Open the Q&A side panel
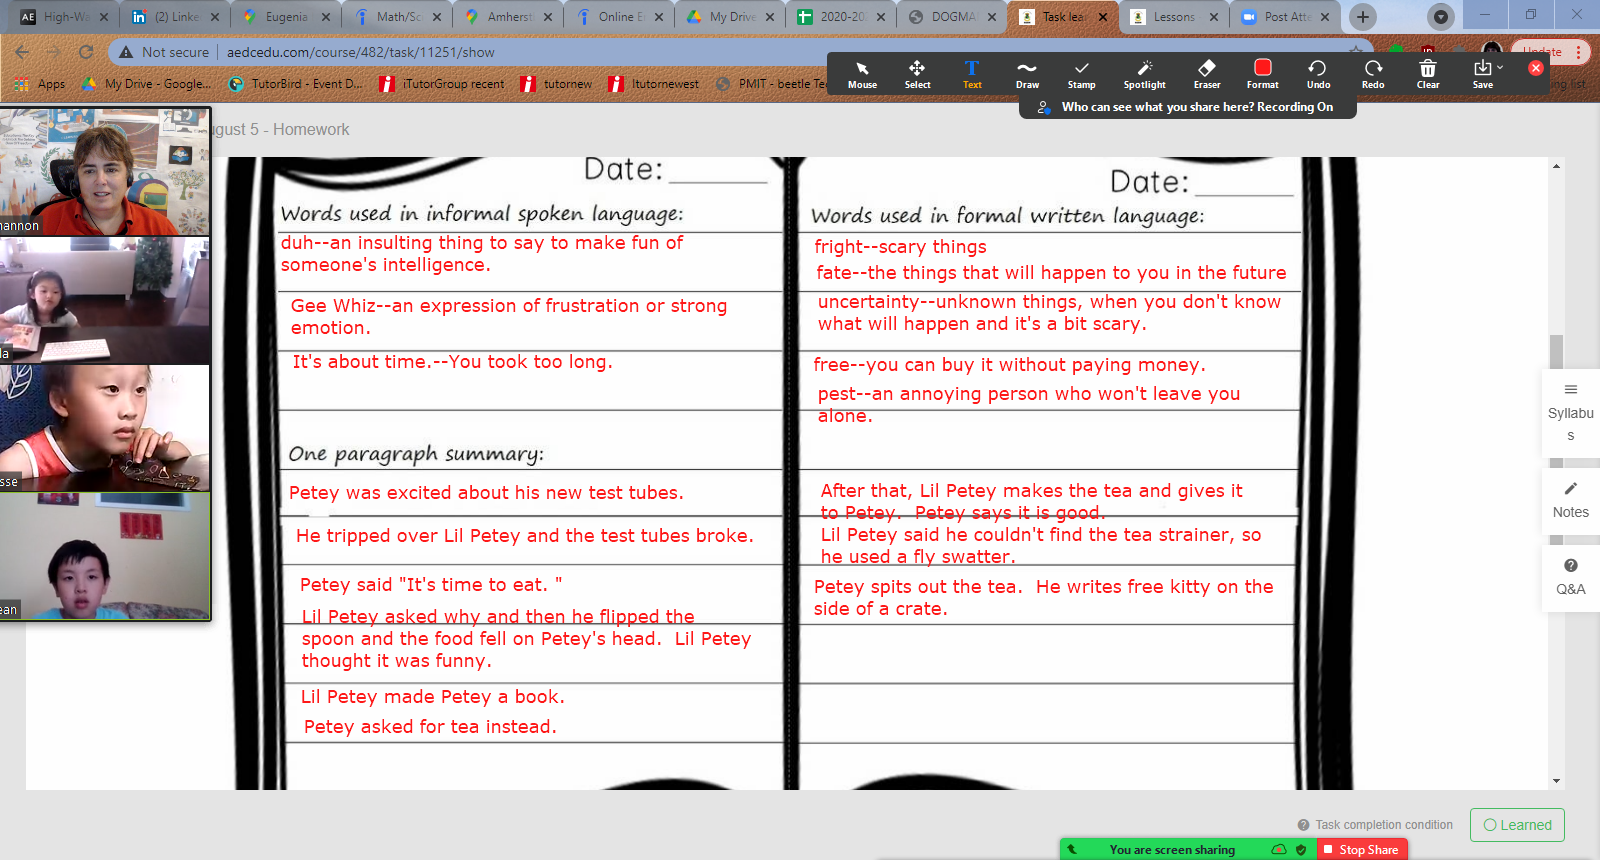This screenshot has height=860, width=1600. [1570, 578]
